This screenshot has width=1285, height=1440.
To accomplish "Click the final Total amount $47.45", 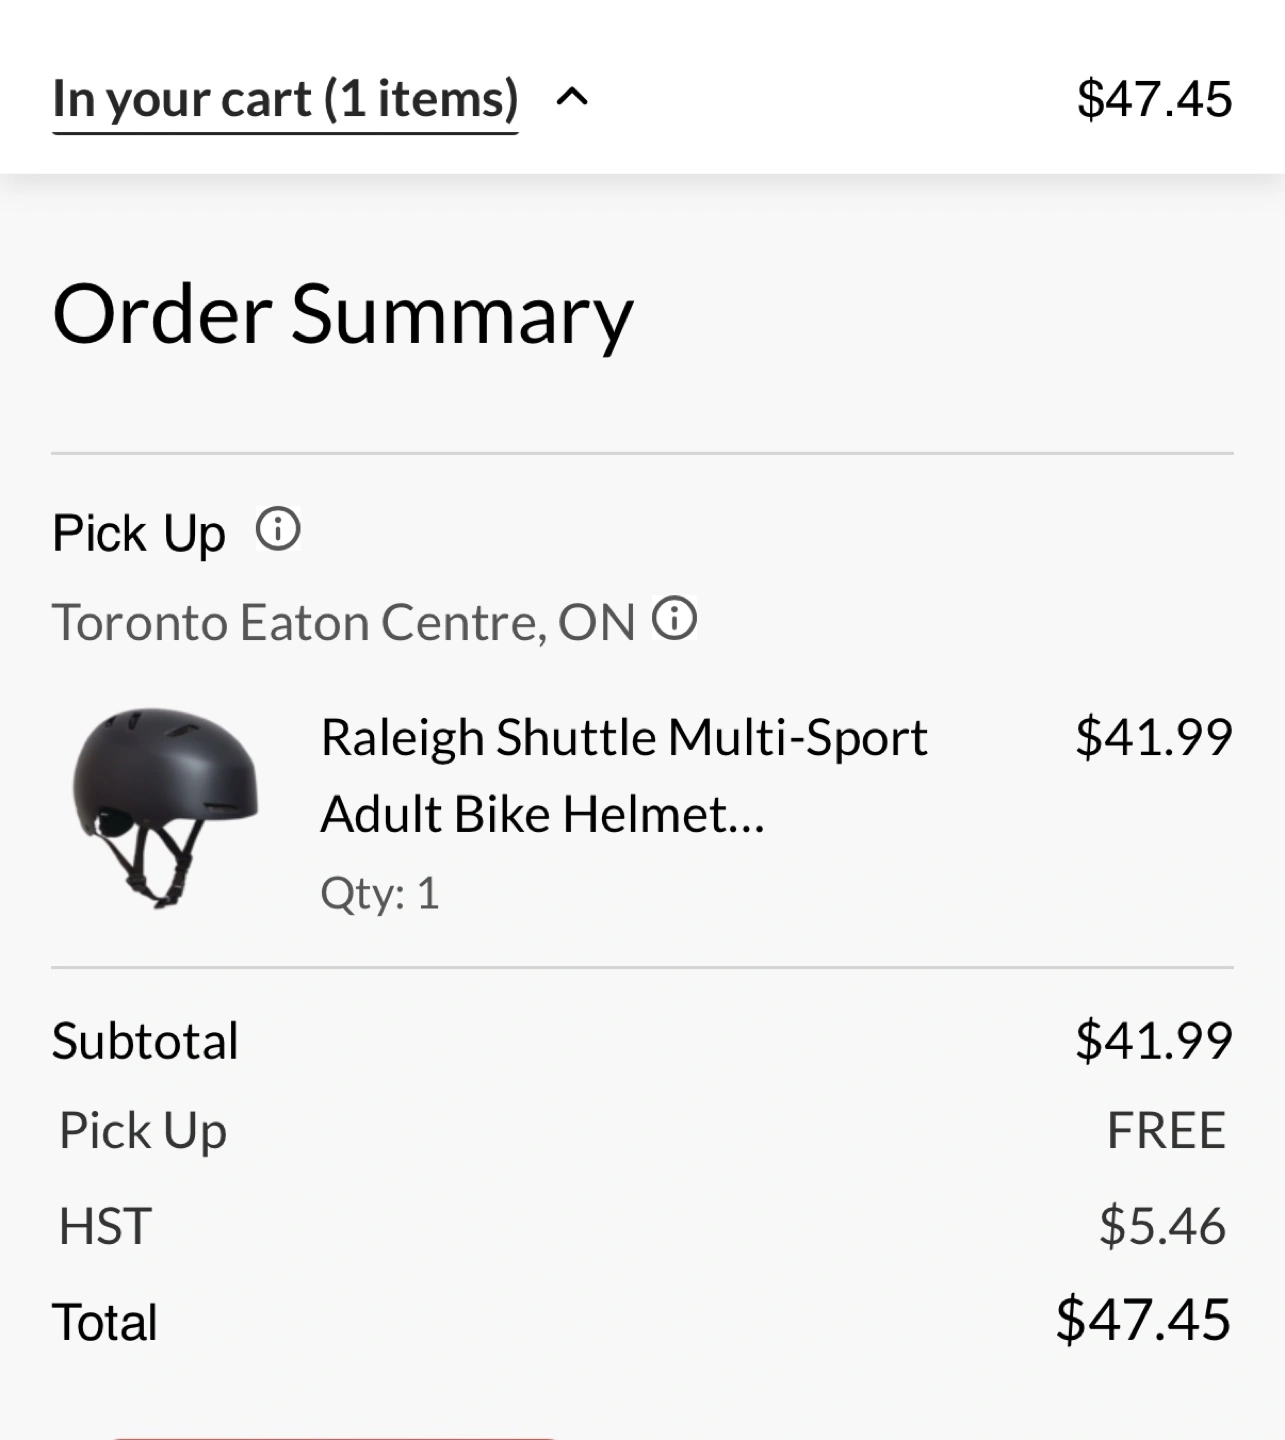I will tap(1143, 1319).
